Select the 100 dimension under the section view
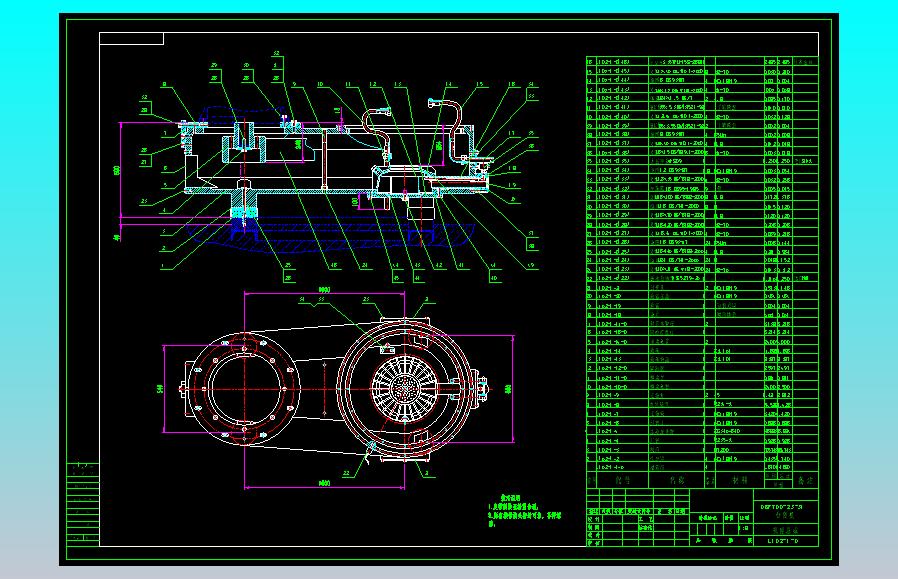Screen dimensions: 898x579 355,202
